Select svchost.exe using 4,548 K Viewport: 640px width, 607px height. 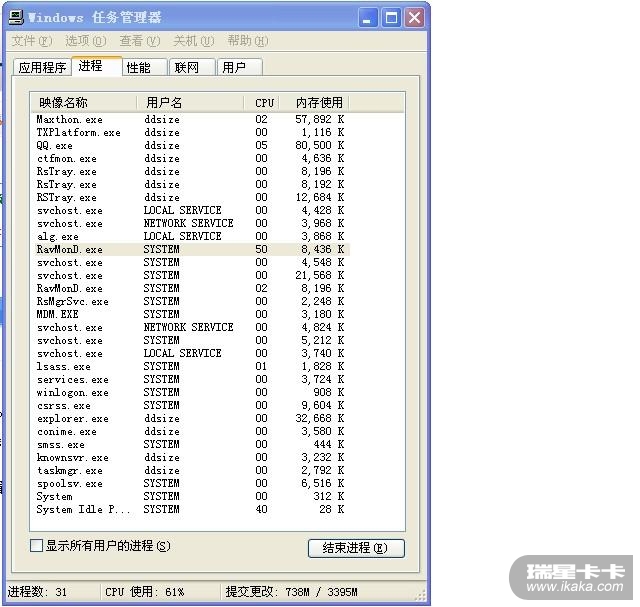pyautogui.click(x=193, y=262)
